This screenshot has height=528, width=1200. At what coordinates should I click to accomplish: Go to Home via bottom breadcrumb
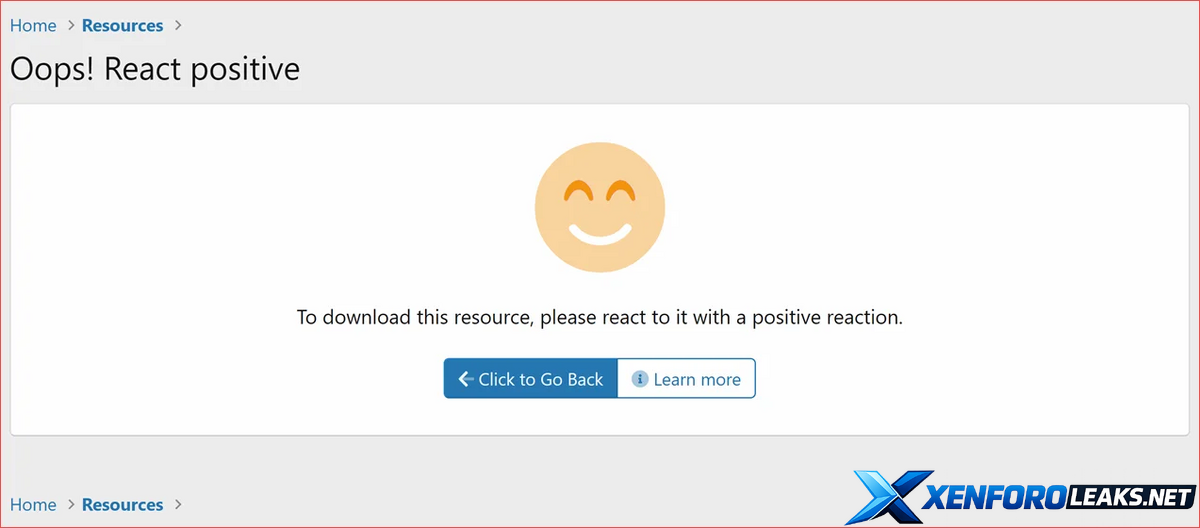point(33,505)
